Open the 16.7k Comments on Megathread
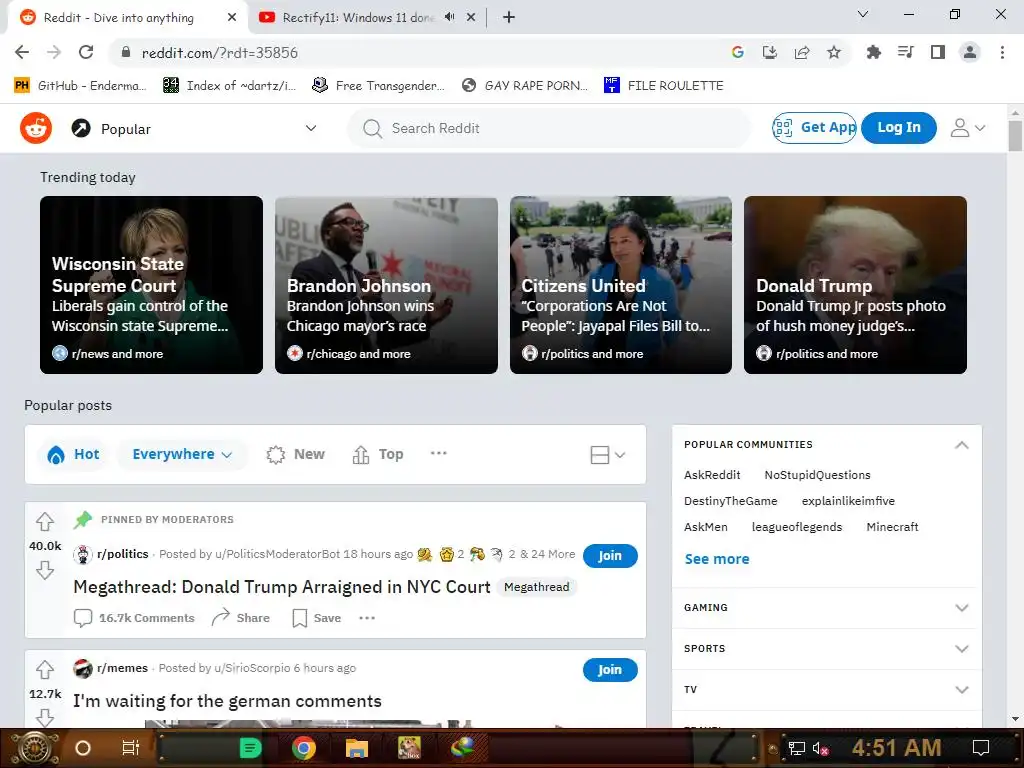Viewport: 1024px width, 768px height. click(134, 618)
